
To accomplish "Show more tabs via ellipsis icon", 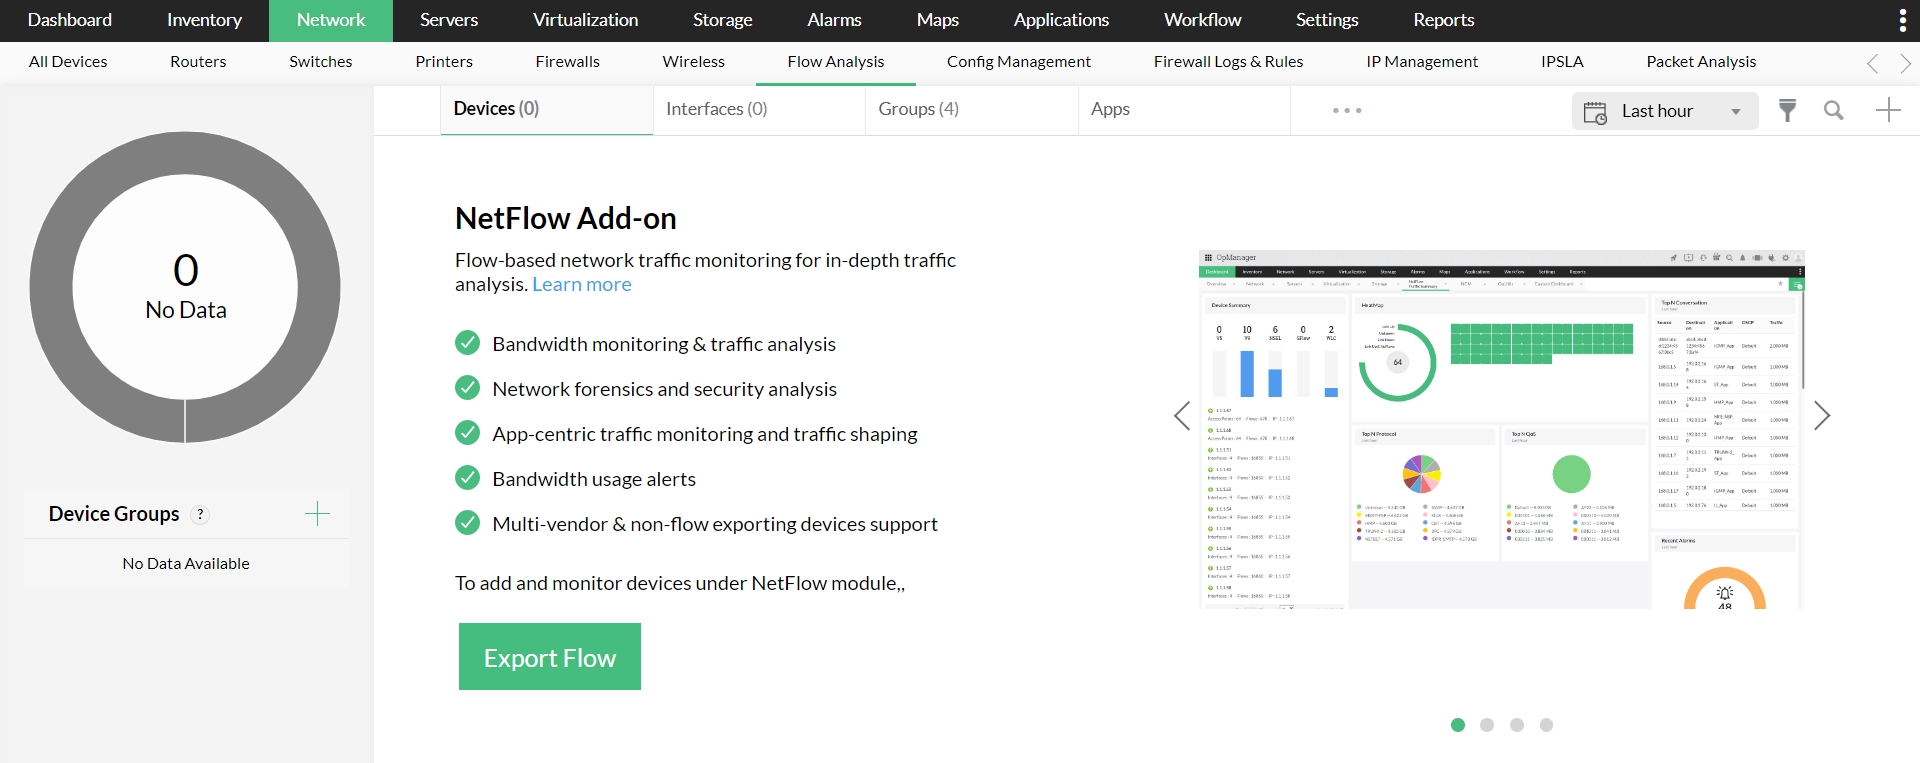I will point(1347,110).
